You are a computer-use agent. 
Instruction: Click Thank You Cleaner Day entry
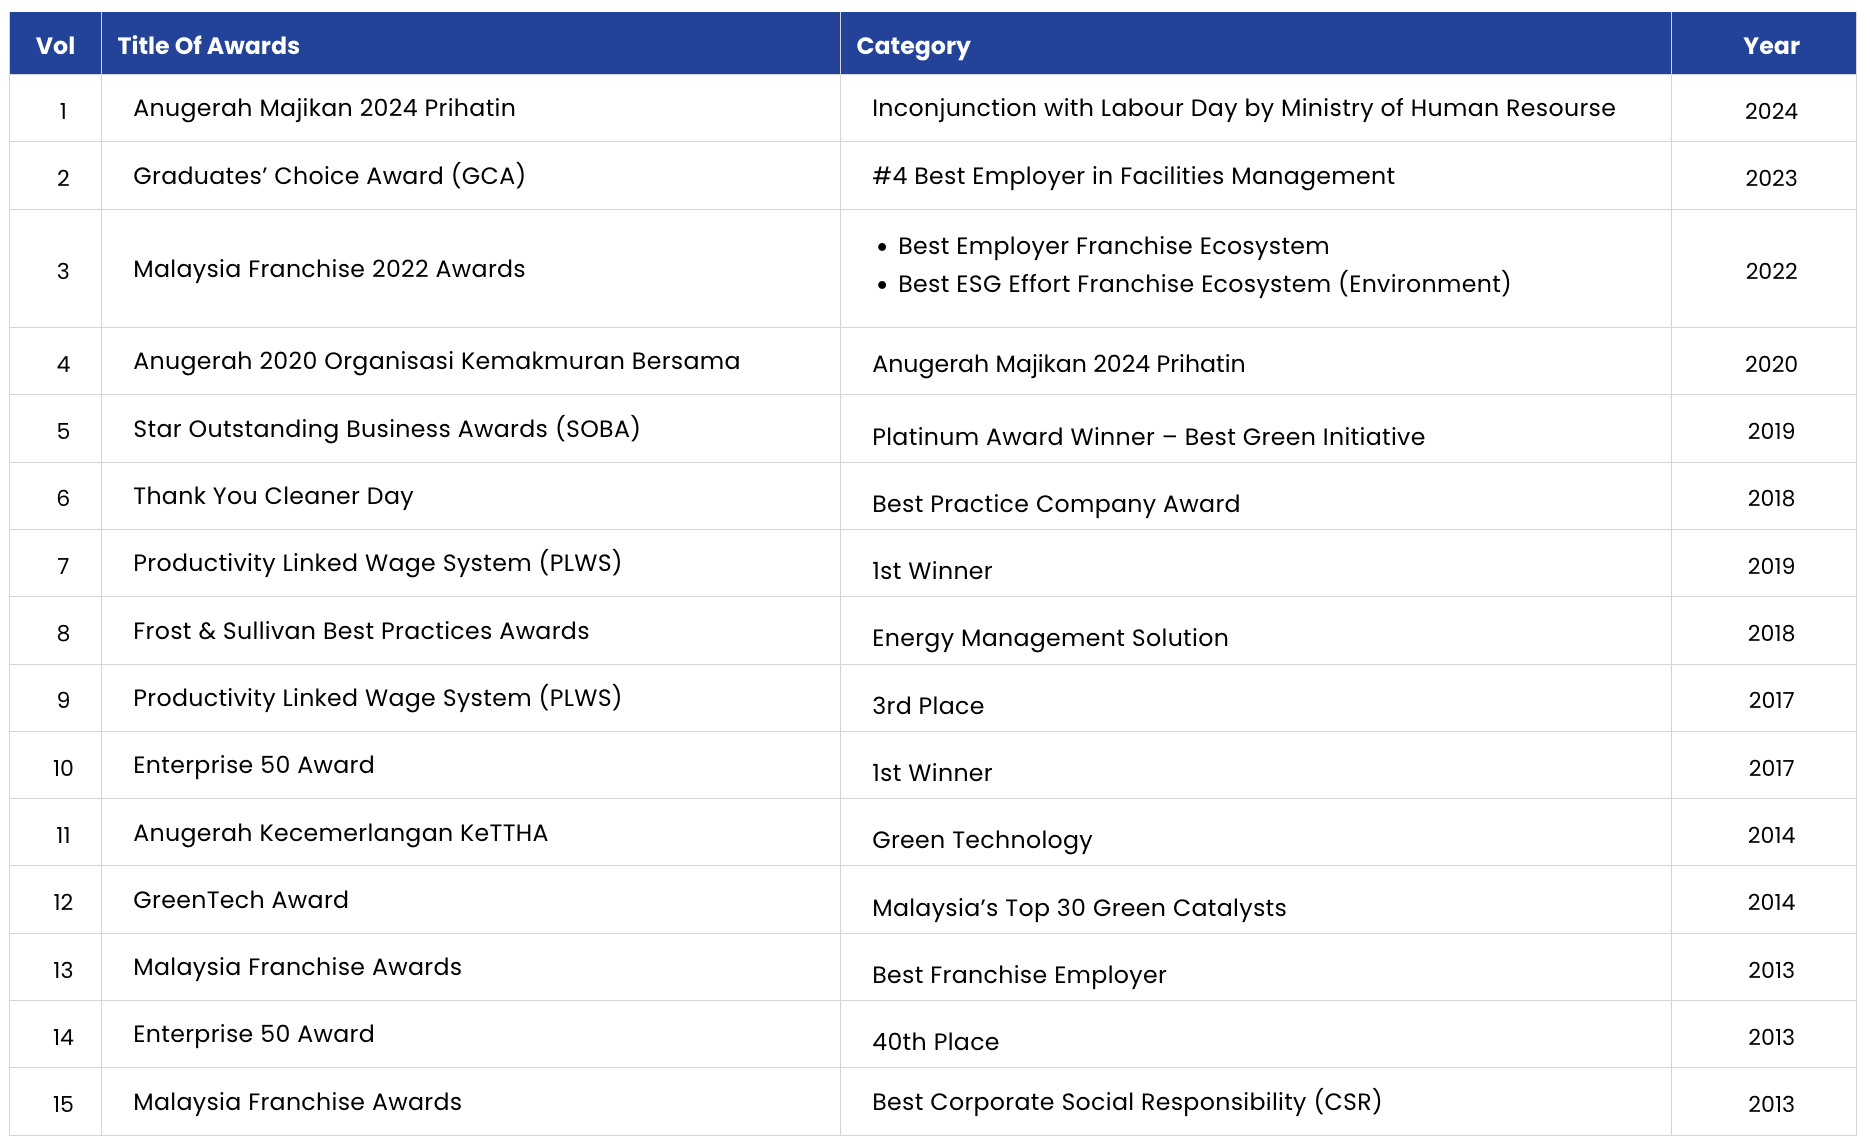[x=273, y=496]
